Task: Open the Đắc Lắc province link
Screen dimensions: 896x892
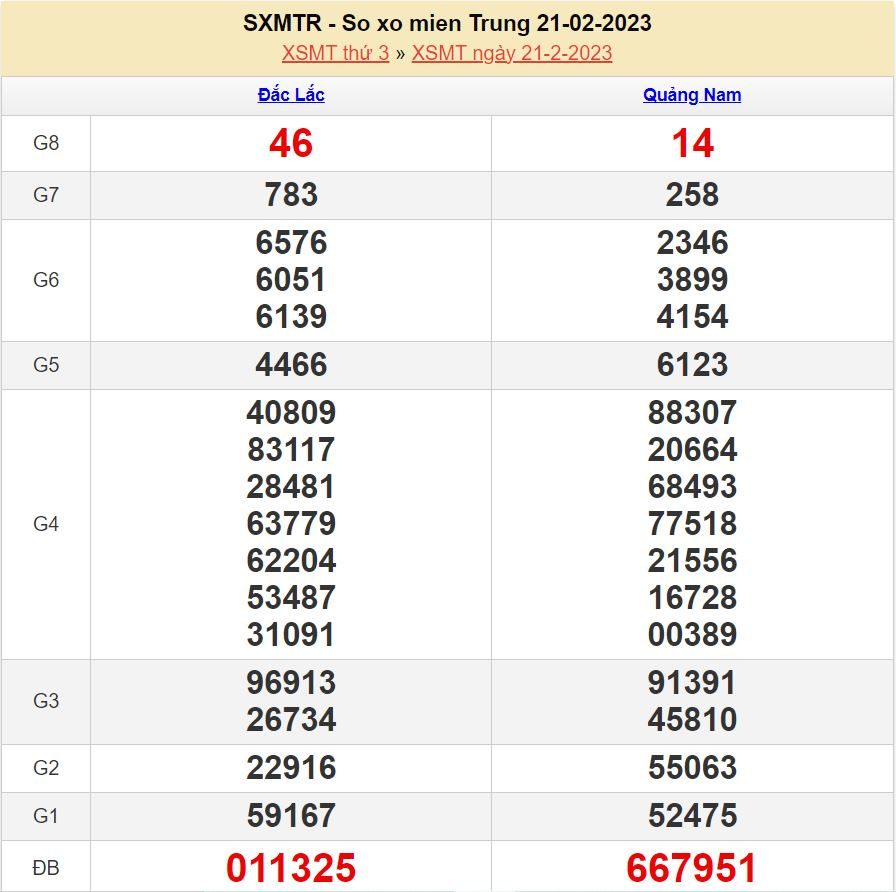Action: [291, 95]
